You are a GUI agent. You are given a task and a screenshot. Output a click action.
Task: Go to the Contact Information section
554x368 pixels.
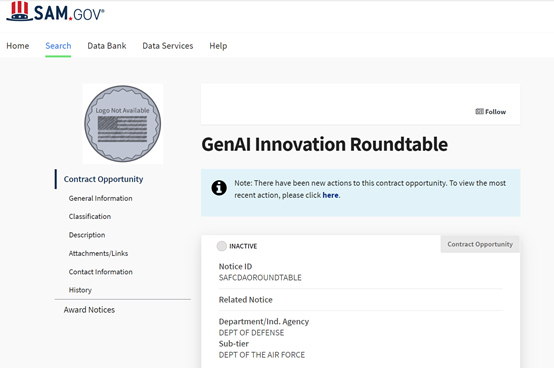point(101,272)
